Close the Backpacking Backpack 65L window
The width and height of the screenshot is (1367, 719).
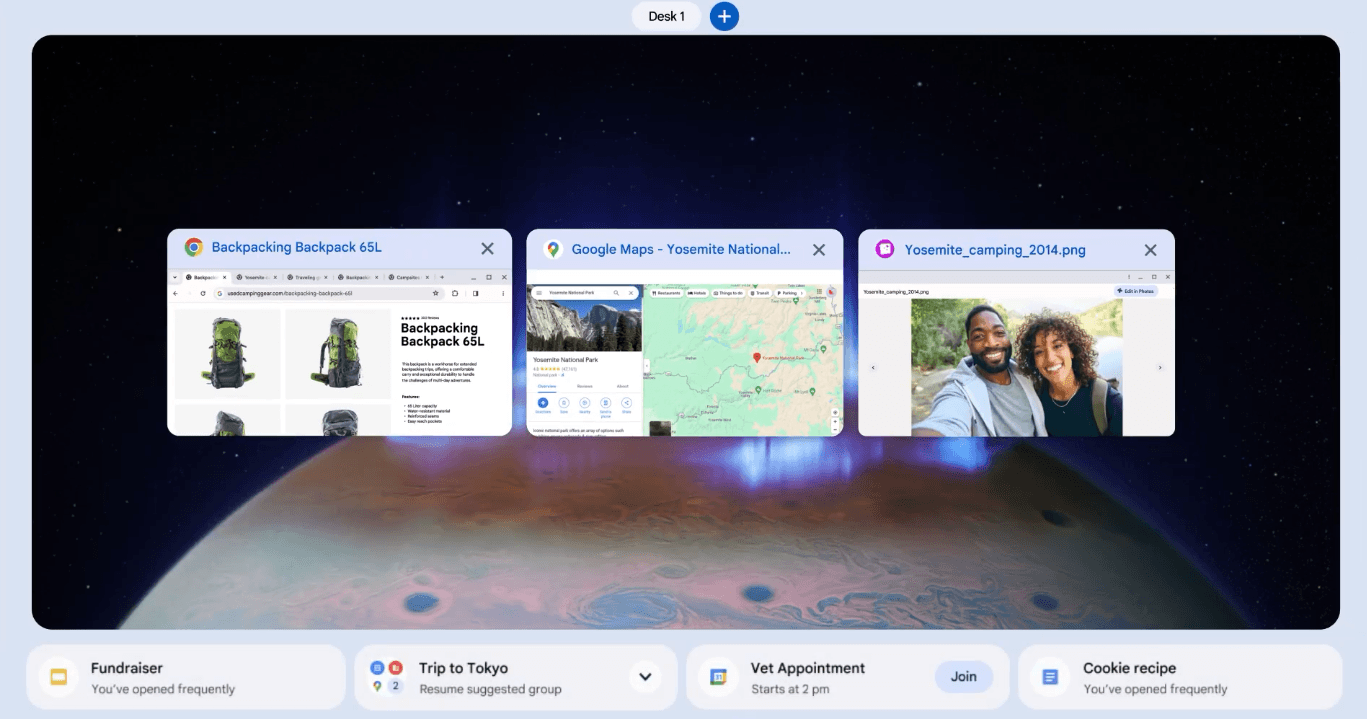(487, 249)
